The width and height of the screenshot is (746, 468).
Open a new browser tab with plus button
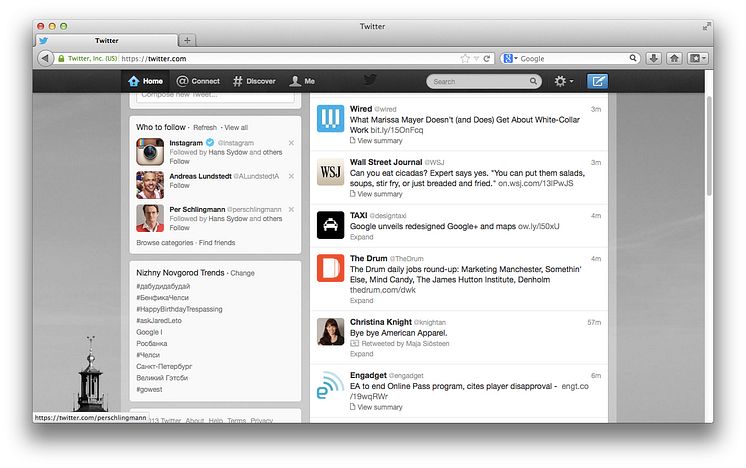[187, 40]
